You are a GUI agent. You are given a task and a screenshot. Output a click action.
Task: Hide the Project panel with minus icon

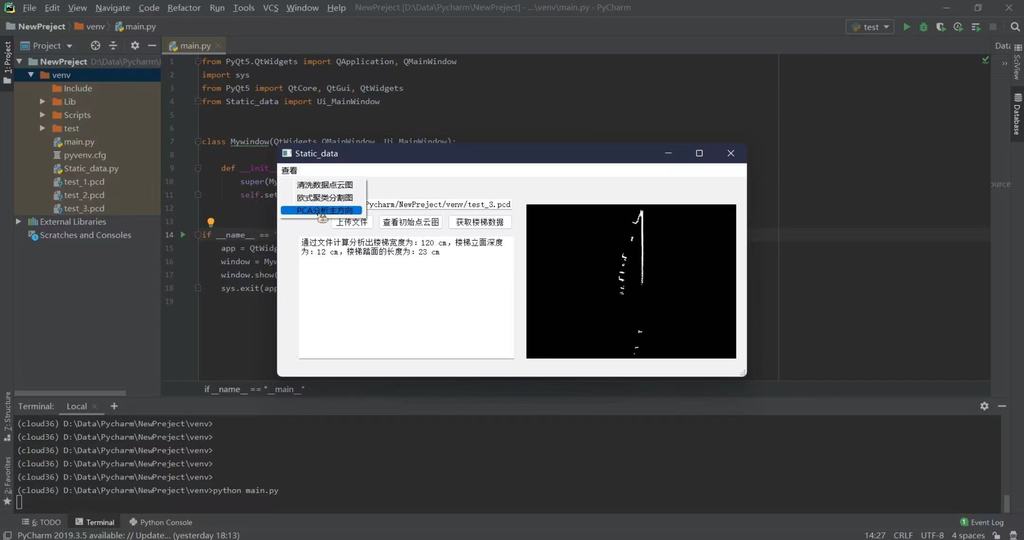click(152, 46)
